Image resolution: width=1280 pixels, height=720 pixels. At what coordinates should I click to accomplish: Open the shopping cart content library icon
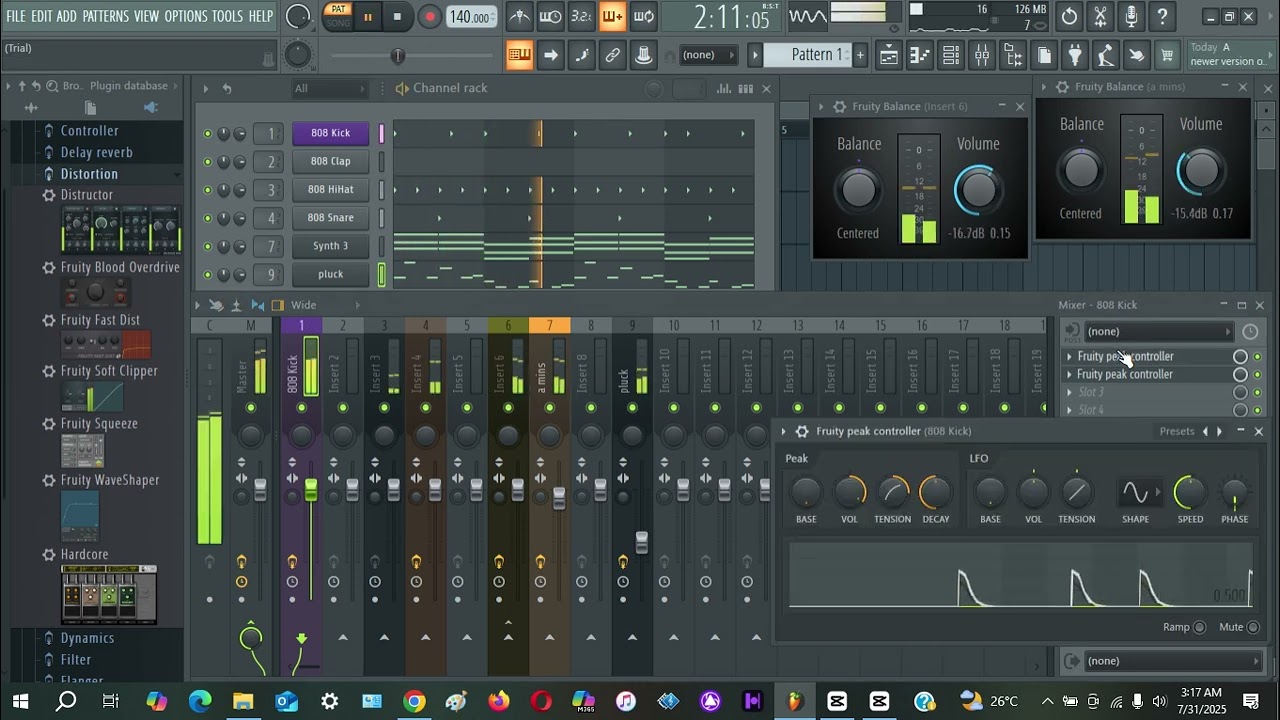pyautogui.click(x=1167, y=56)
